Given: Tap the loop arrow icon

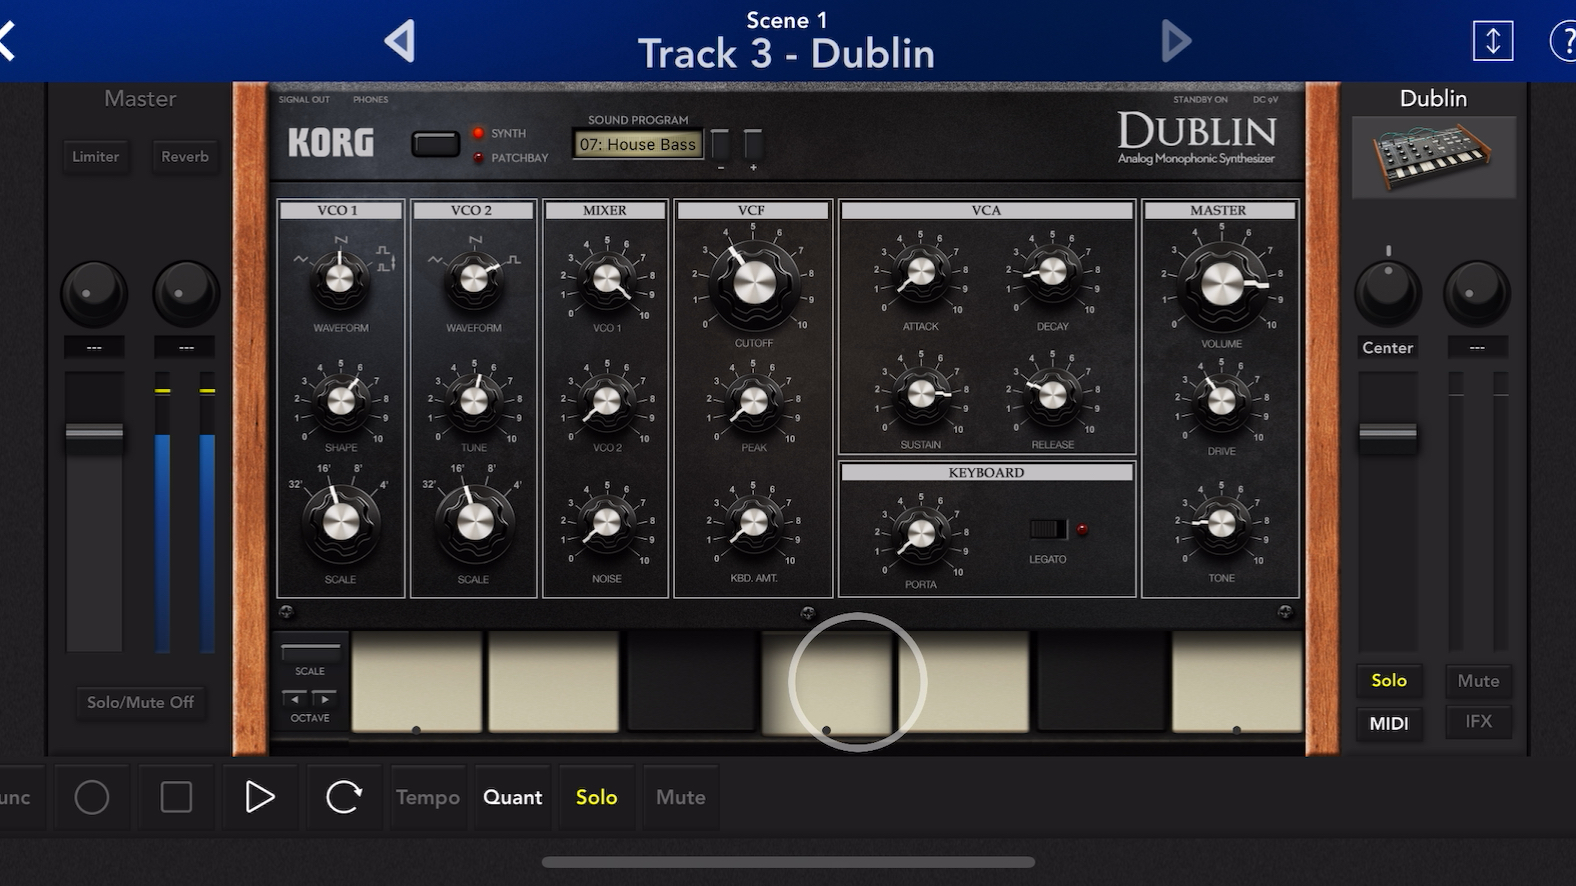Looking at the screenshot, I should (x=343, y=797).
